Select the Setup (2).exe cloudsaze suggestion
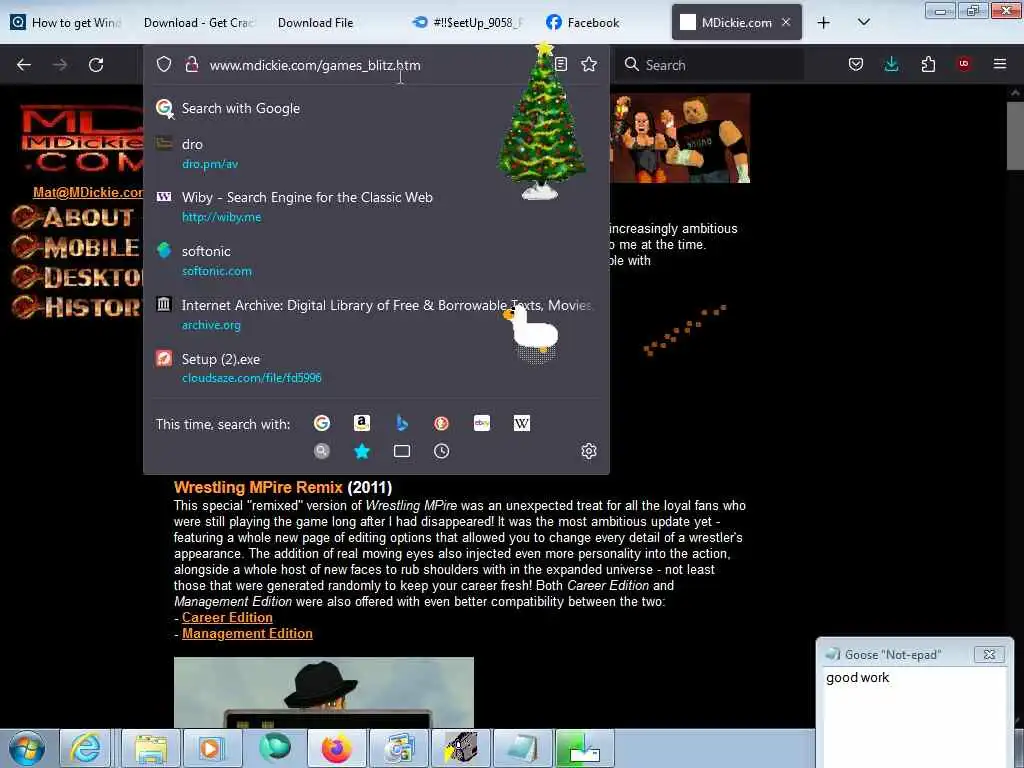 click(x=376, y=368)
